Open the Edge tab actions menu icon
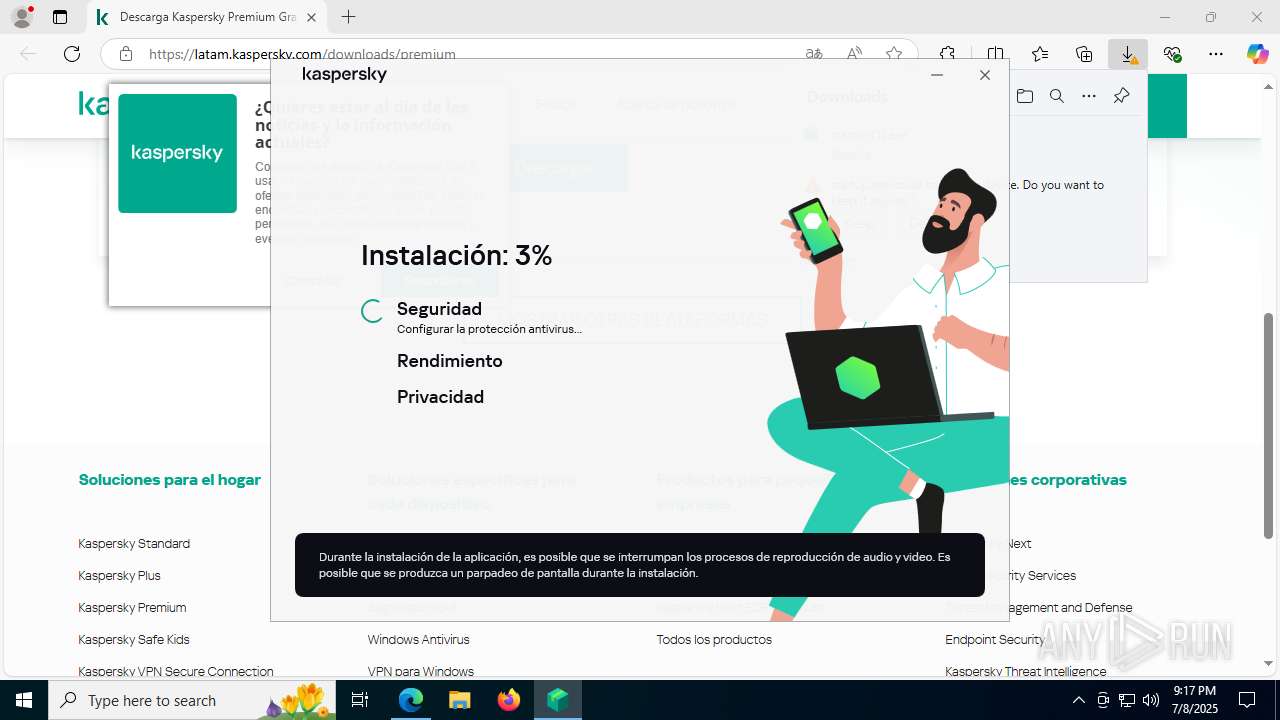The image size is (1280, 720). click(60, 17)
